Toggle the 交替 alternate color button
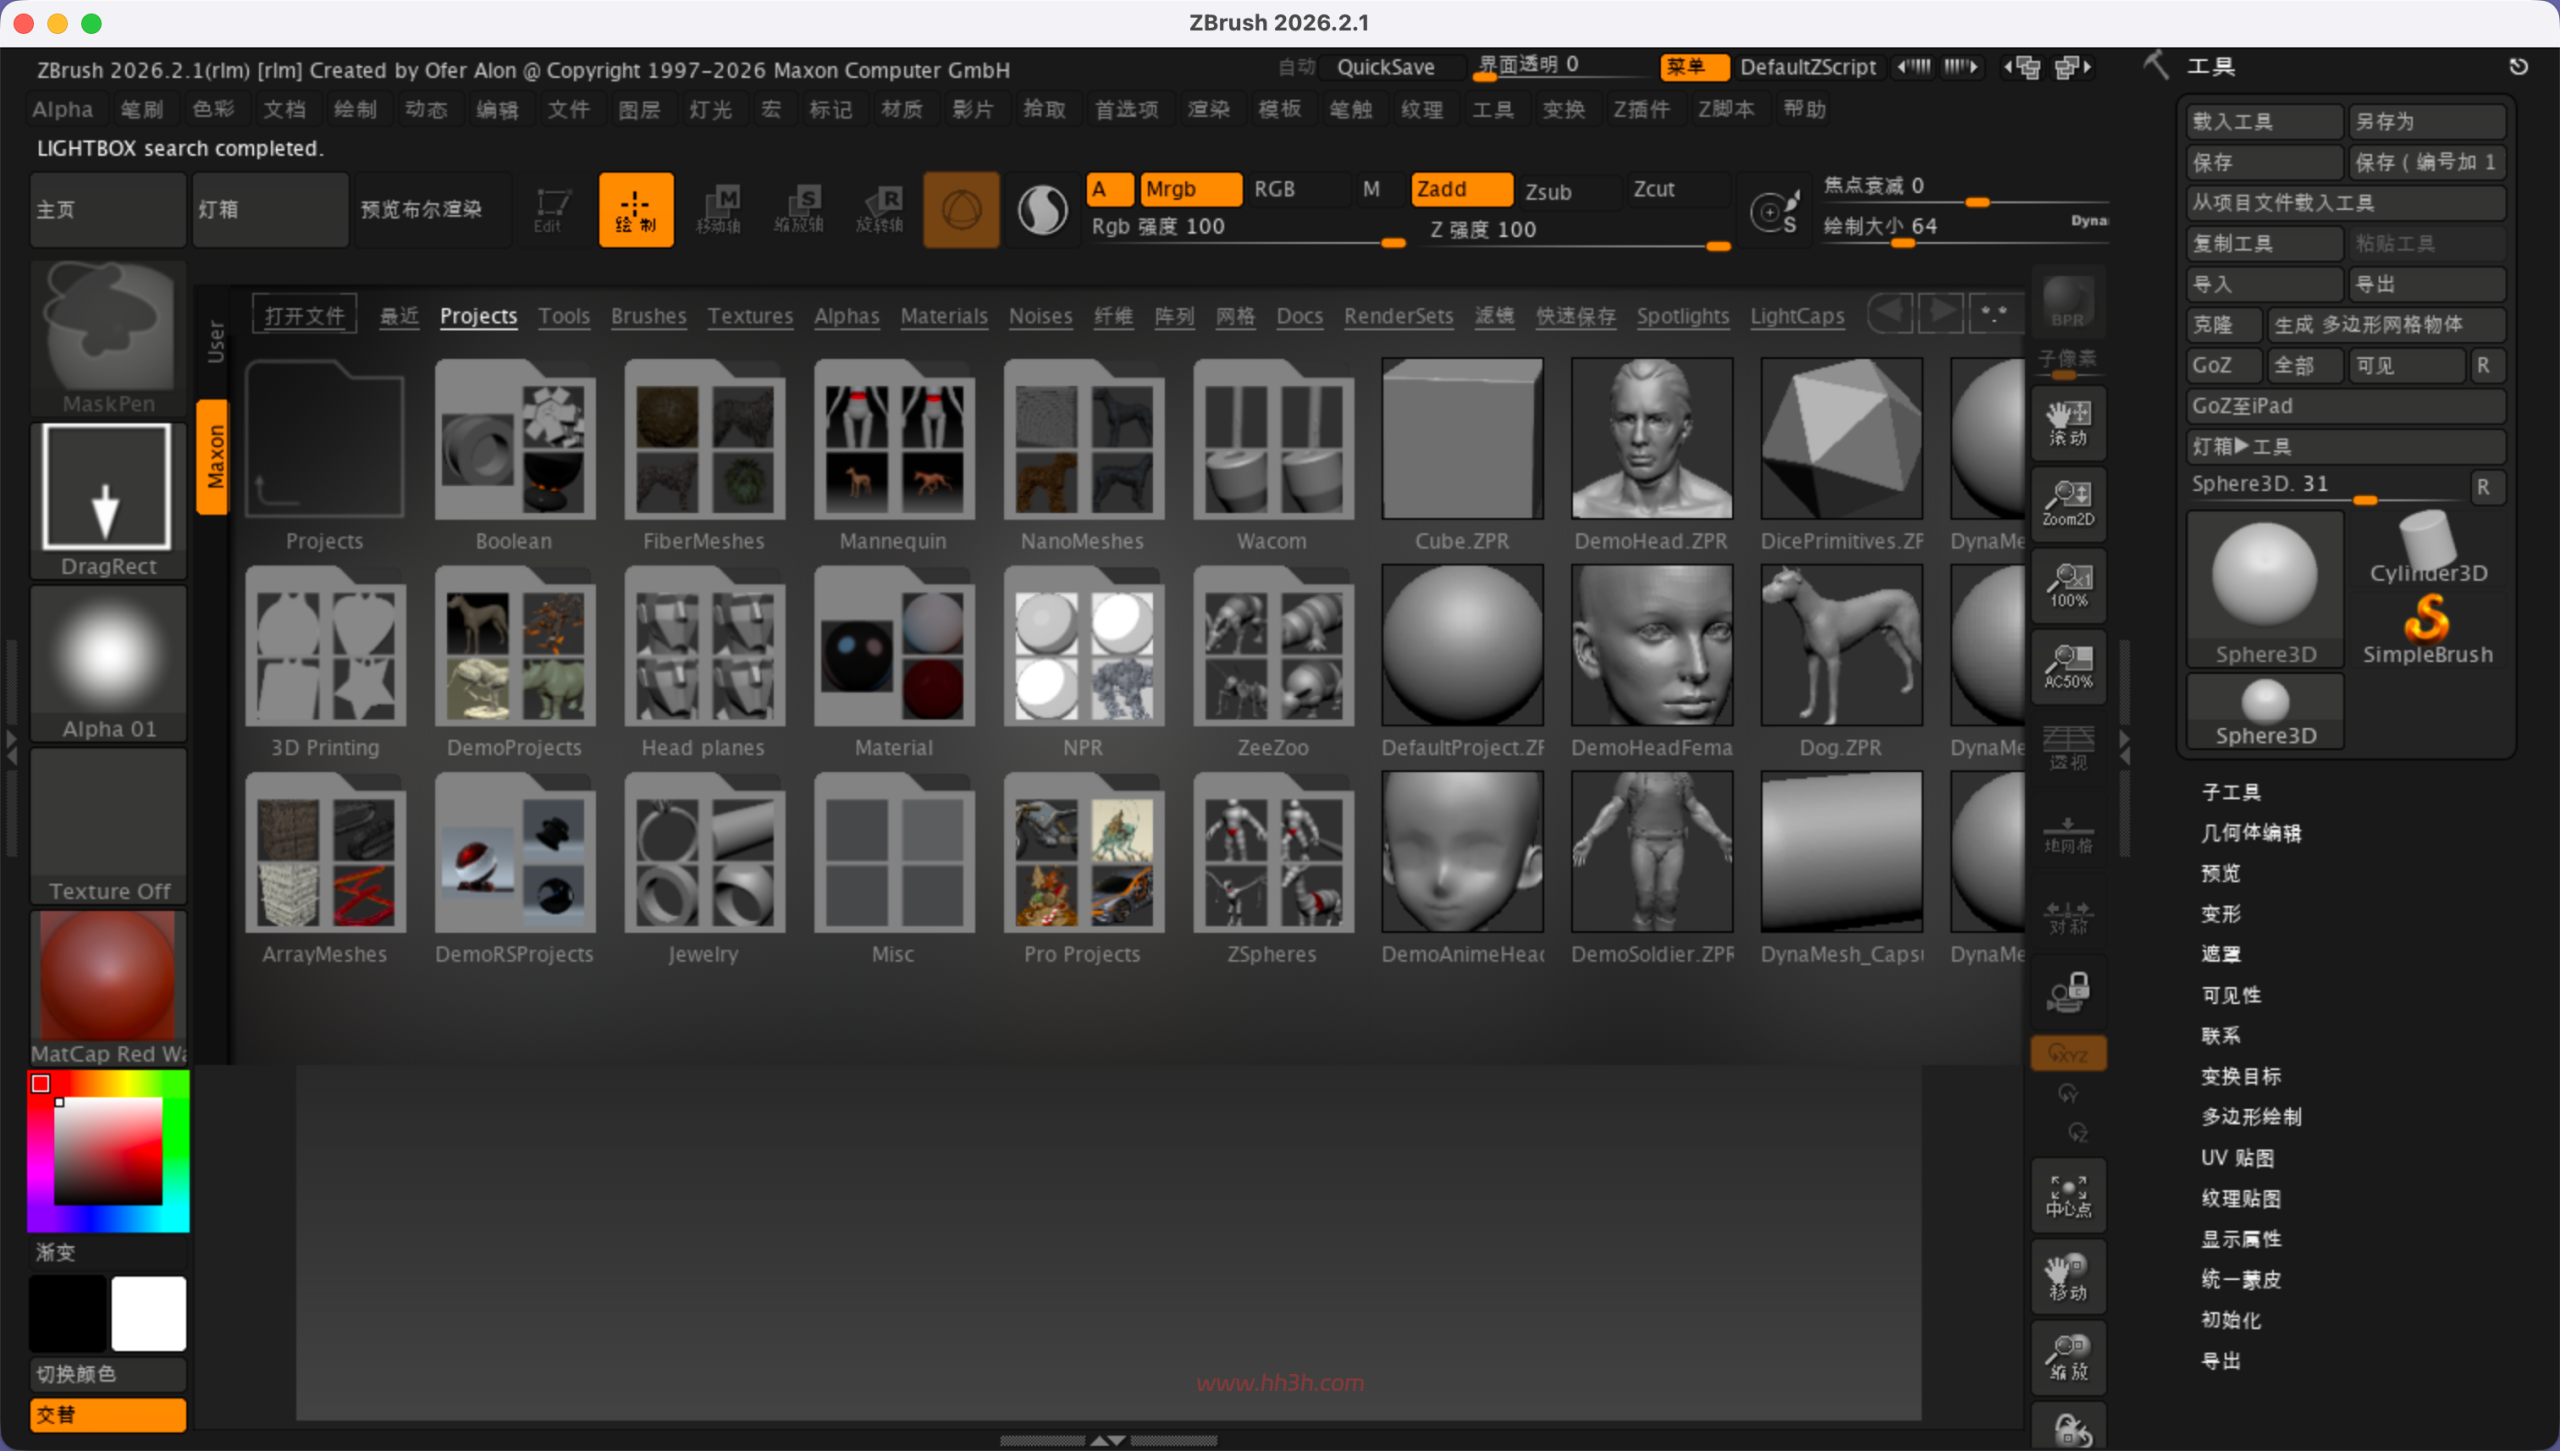The height and width of the screenshot is (1451, 2560). click(x=108, y=1414)
